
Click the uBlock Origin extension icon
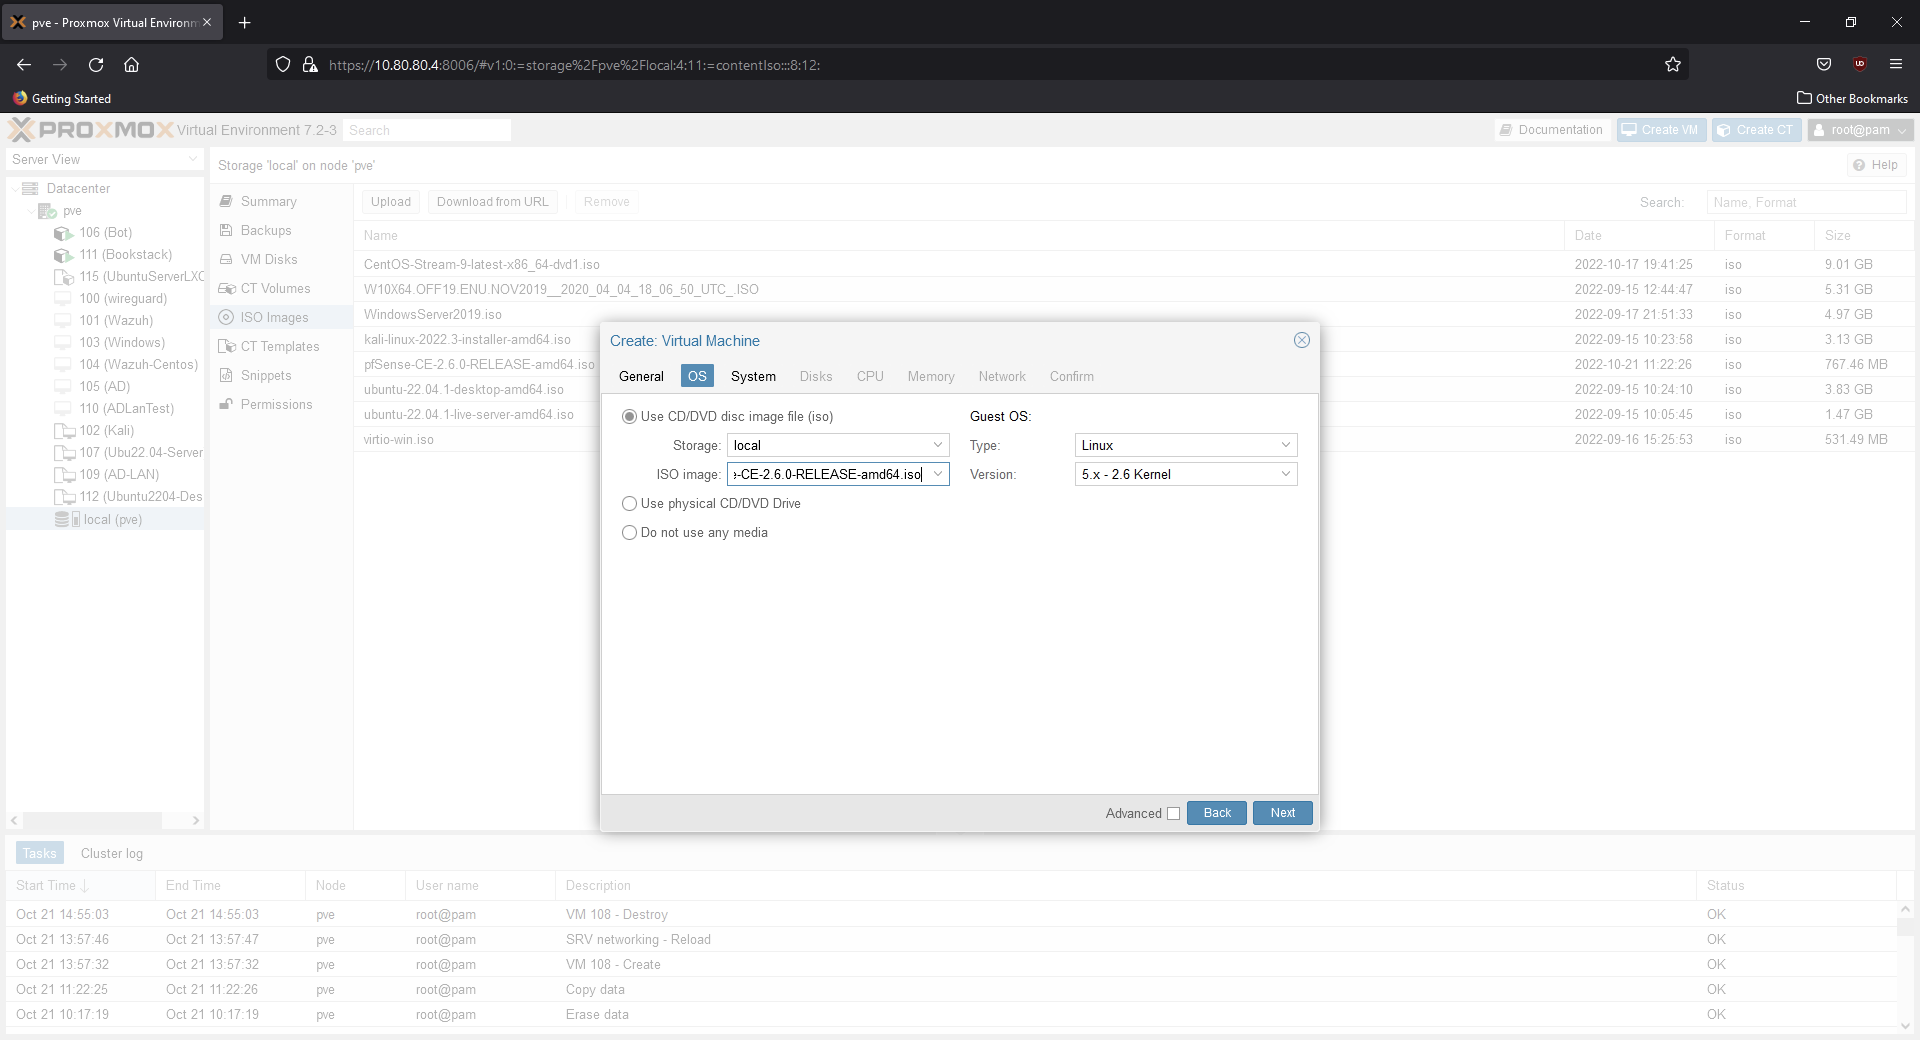tap(1859, 65)
